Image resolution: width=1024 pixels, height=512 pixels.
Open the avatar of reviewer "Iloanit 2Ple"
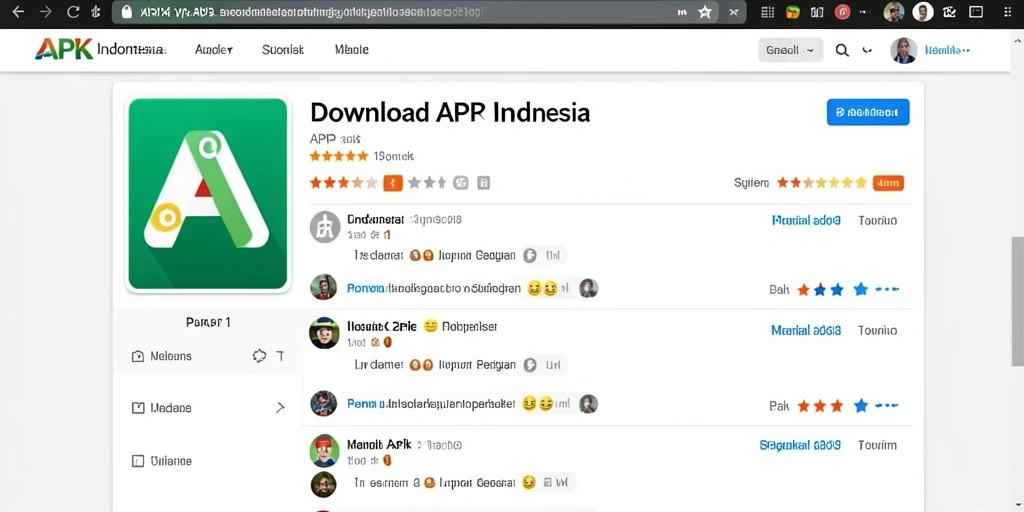point(324,333)
